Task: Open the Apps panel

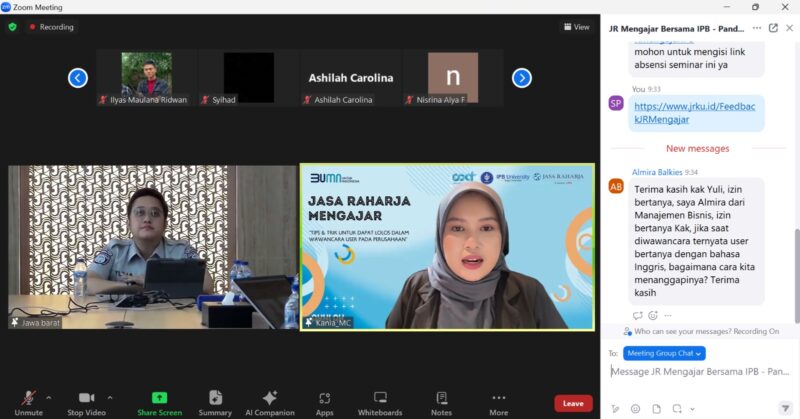Action: coord(325,399)
